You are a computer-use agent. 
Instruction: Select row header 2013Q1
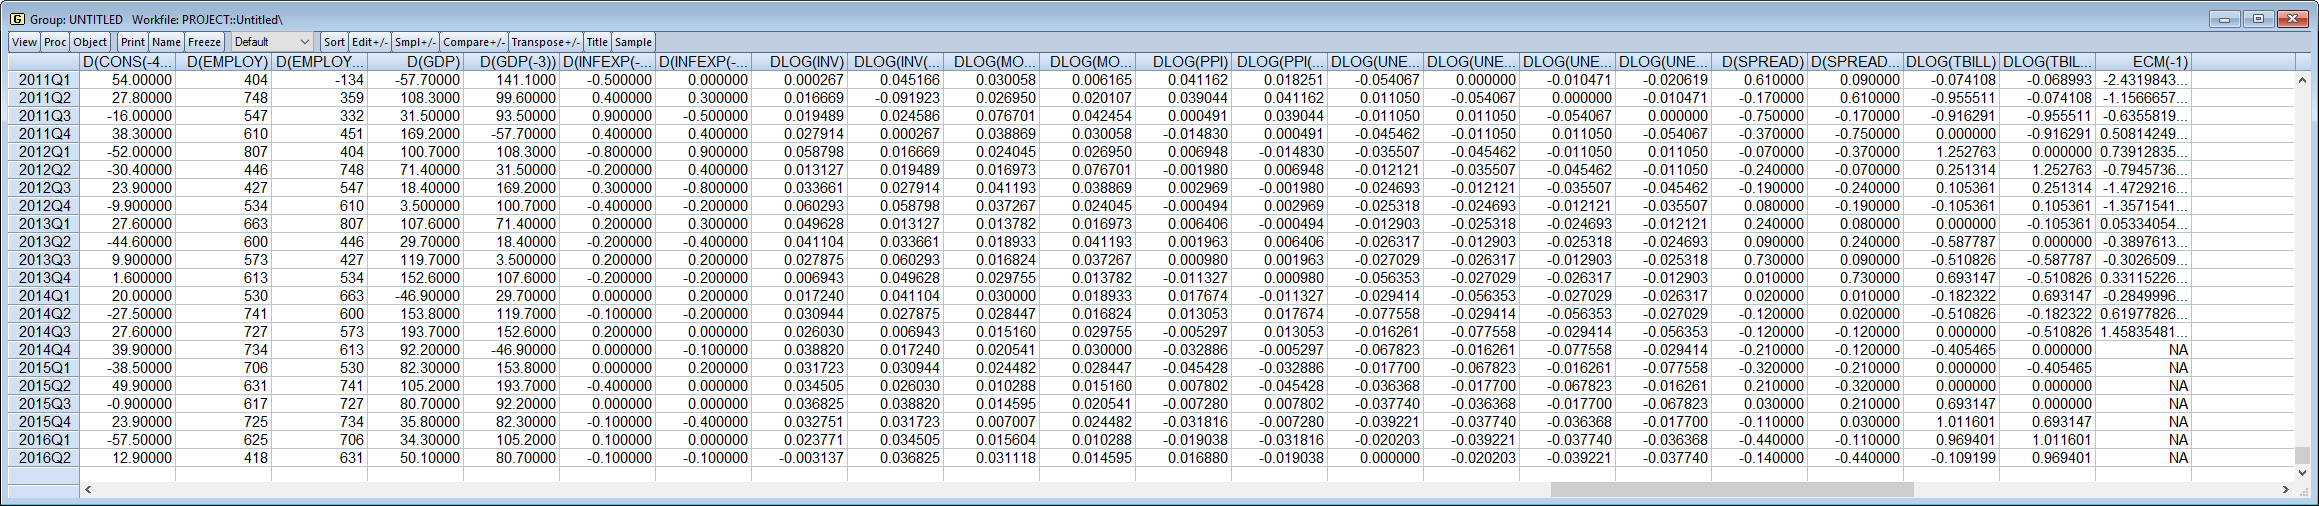pyautogui.click(x=44, y=224)
